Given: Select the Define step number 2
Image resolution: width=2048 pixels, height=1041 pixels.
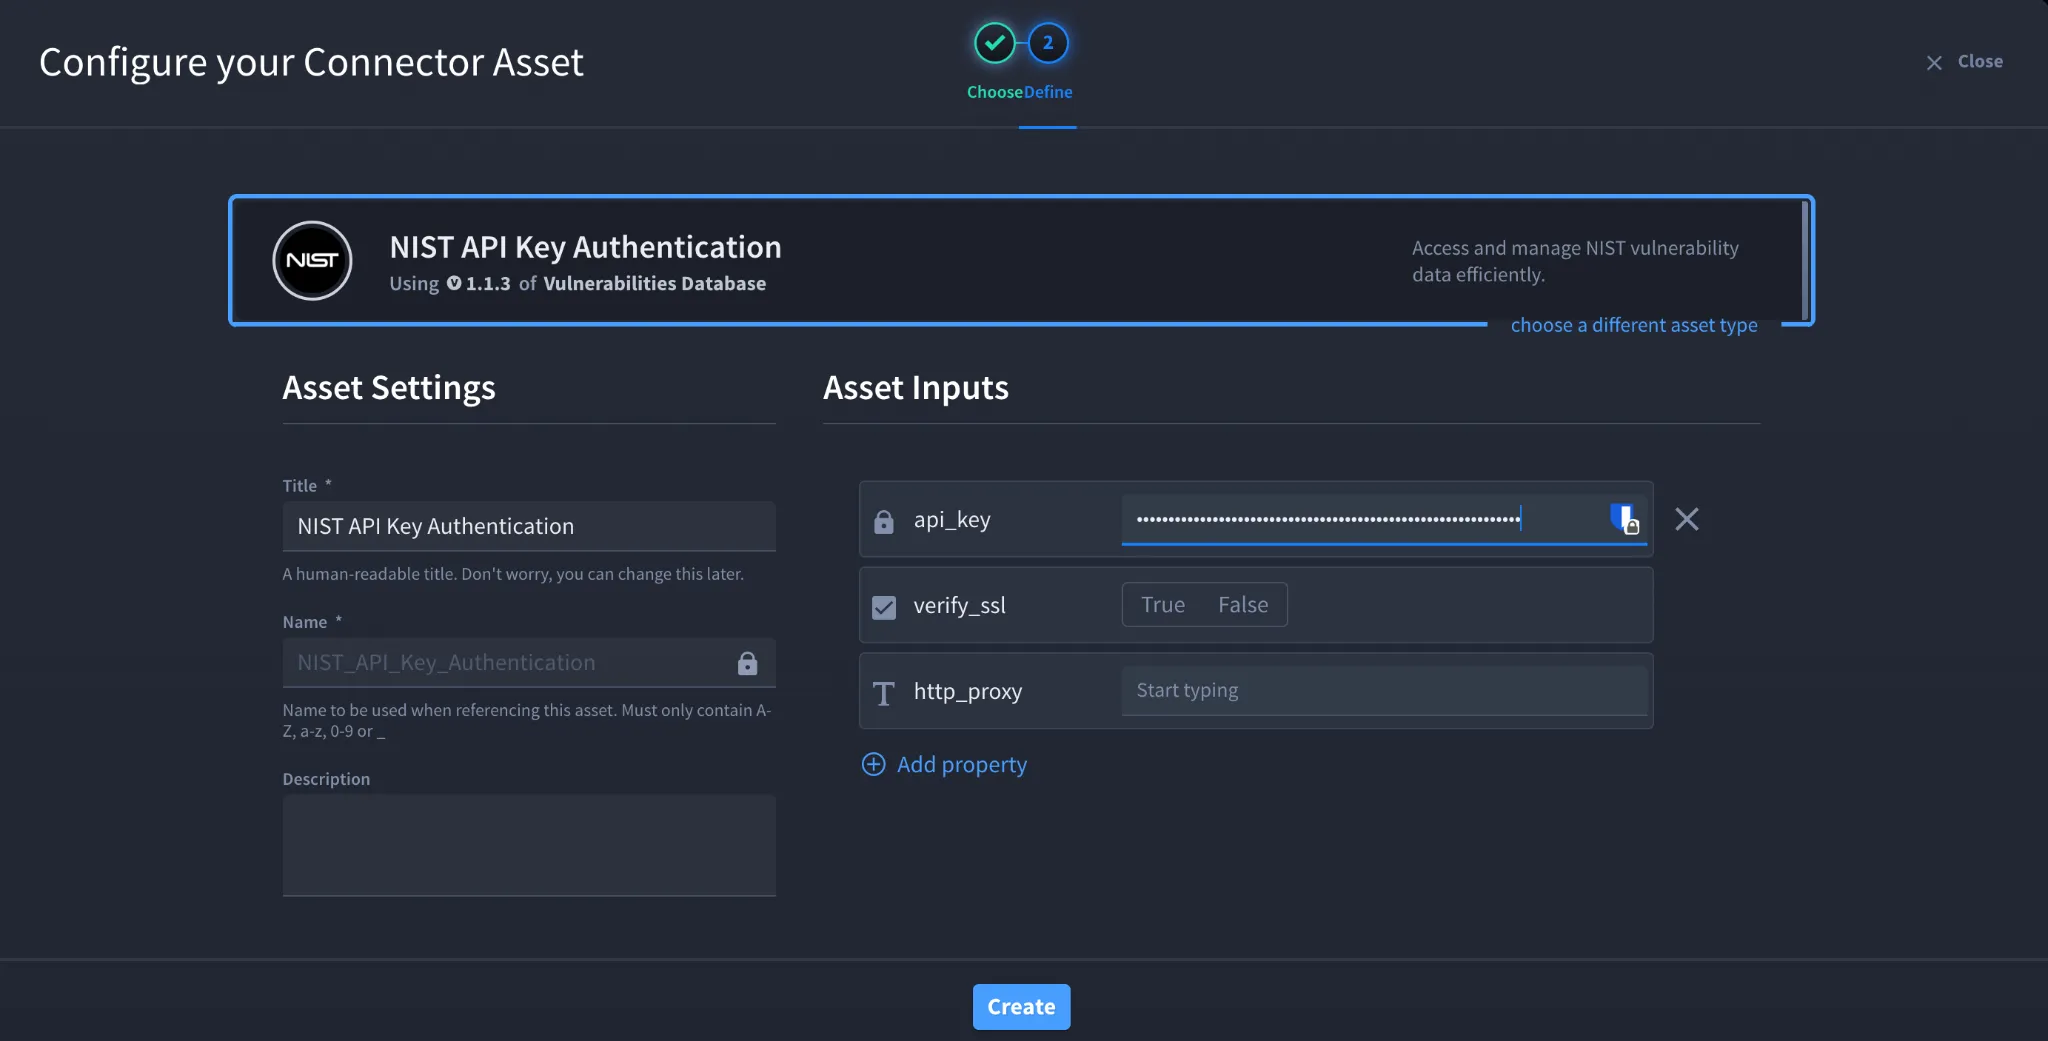Looking at the screenshot, I should point(1048,43).
